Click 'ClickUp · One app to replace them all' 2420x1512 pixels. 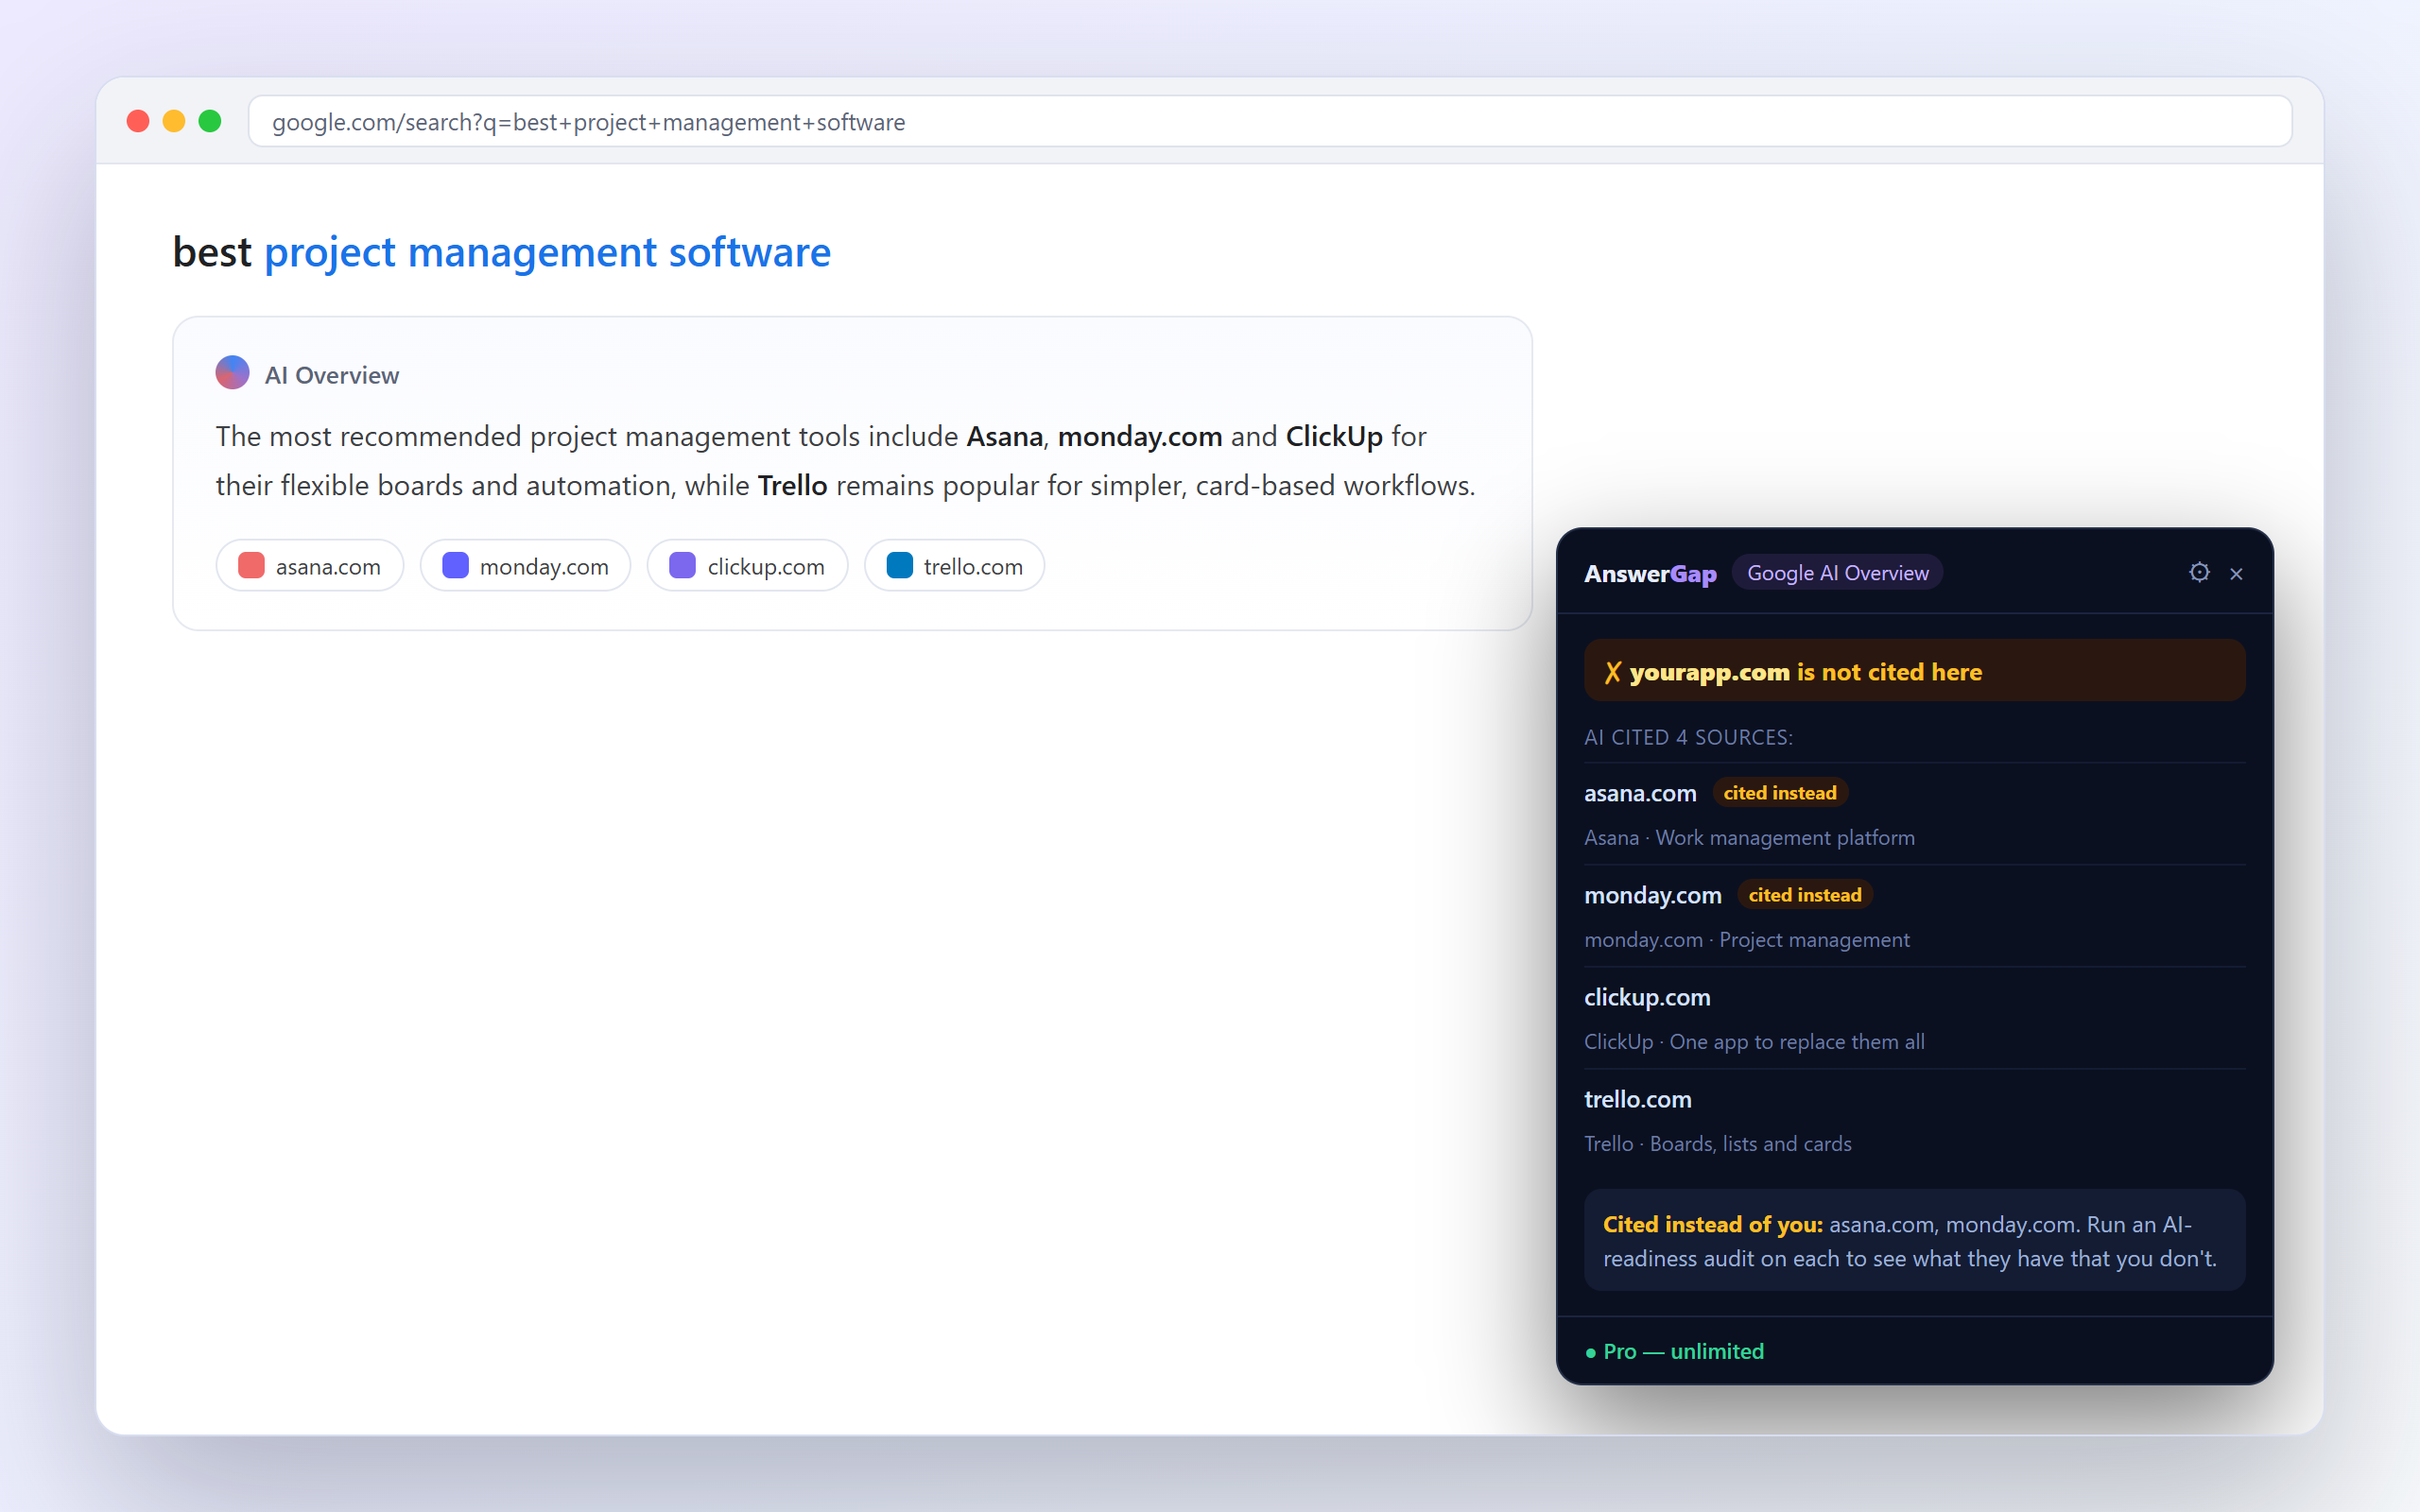tap(1754, 1042)
